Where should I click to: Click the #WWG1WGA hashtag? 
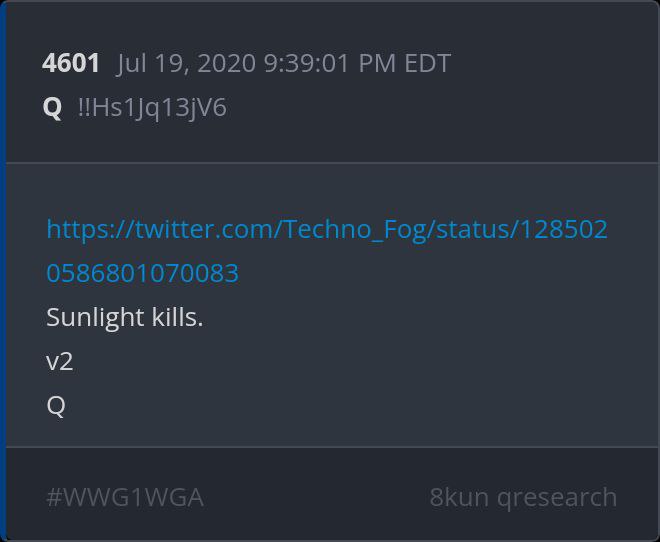(x=125, y=497)
